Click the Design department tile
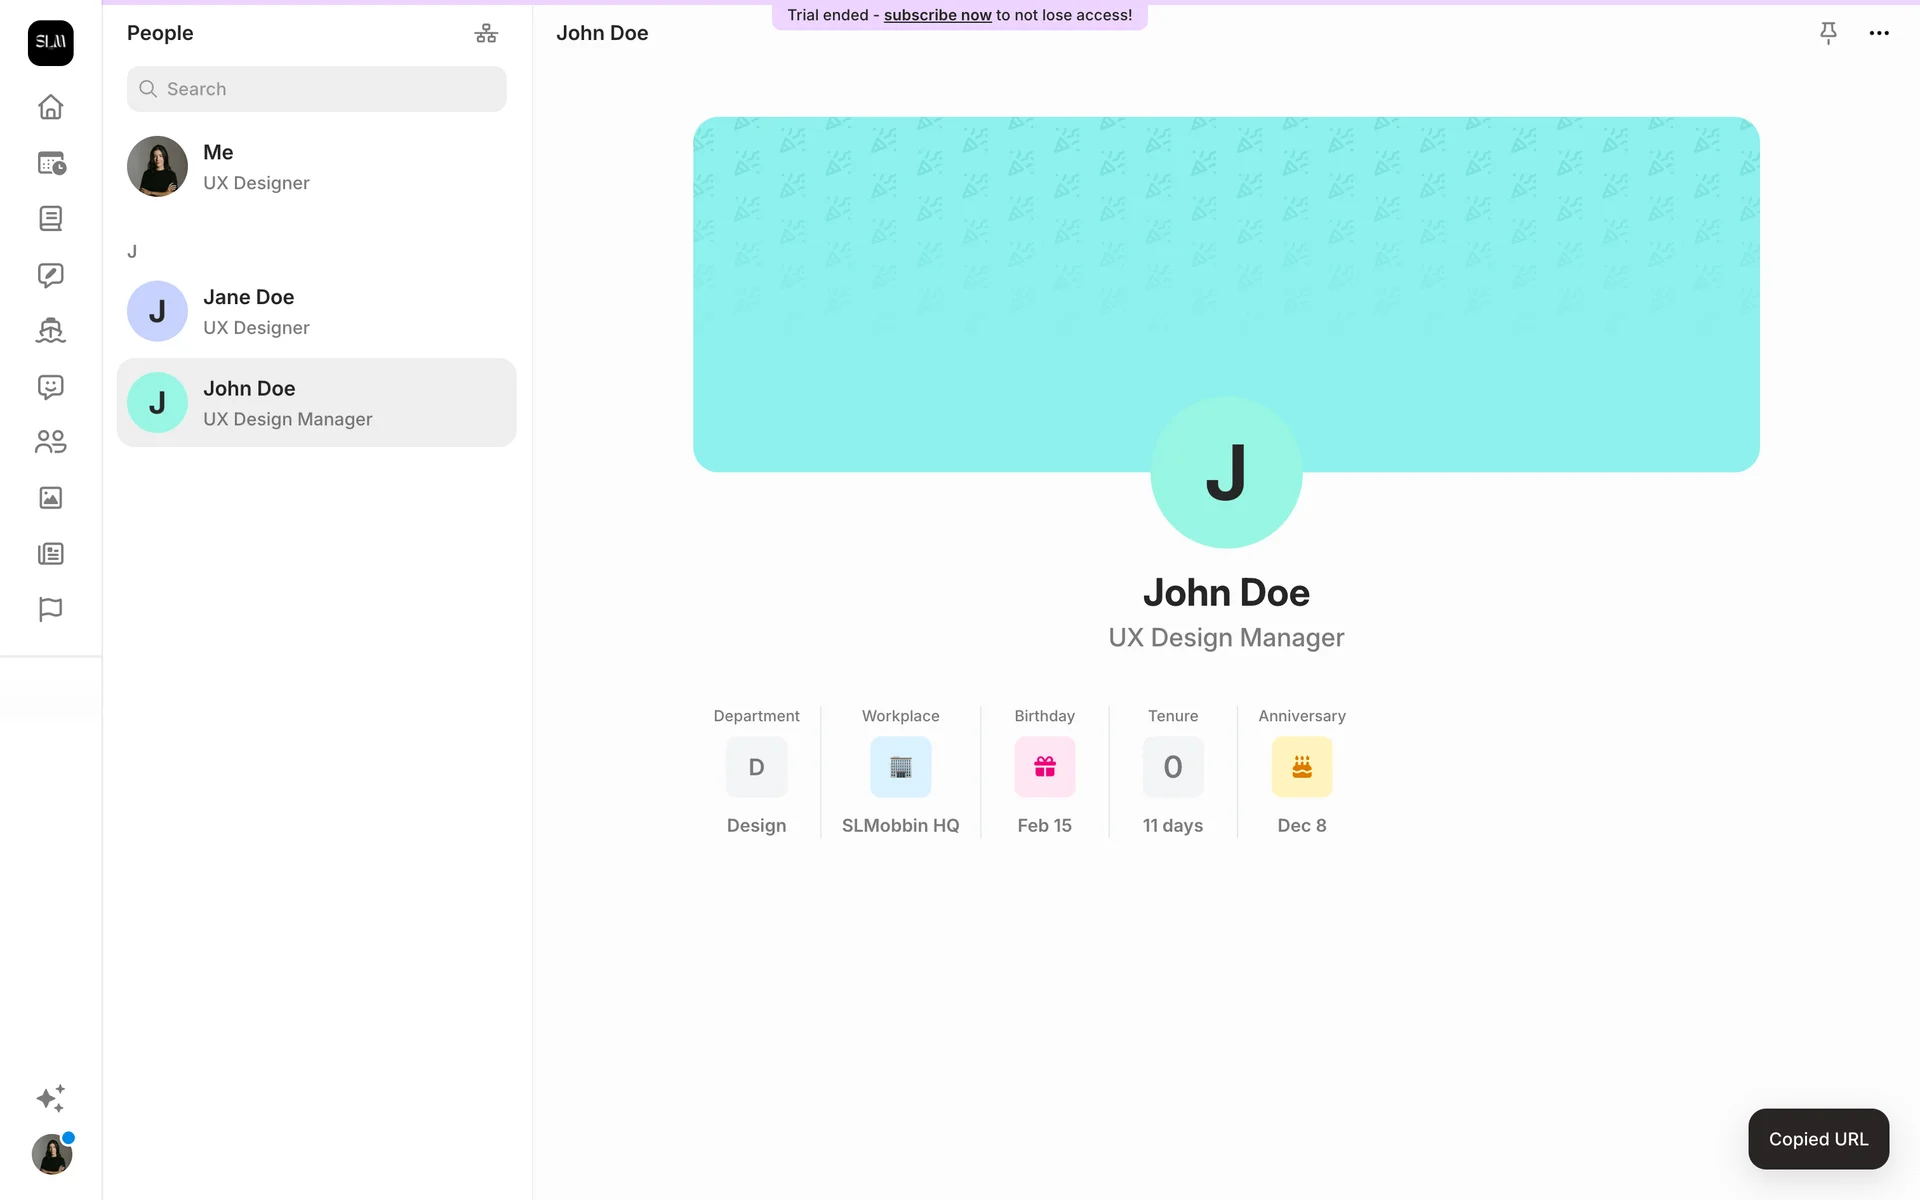The height and width of the screenshot is (1200, 1920). 756,767
